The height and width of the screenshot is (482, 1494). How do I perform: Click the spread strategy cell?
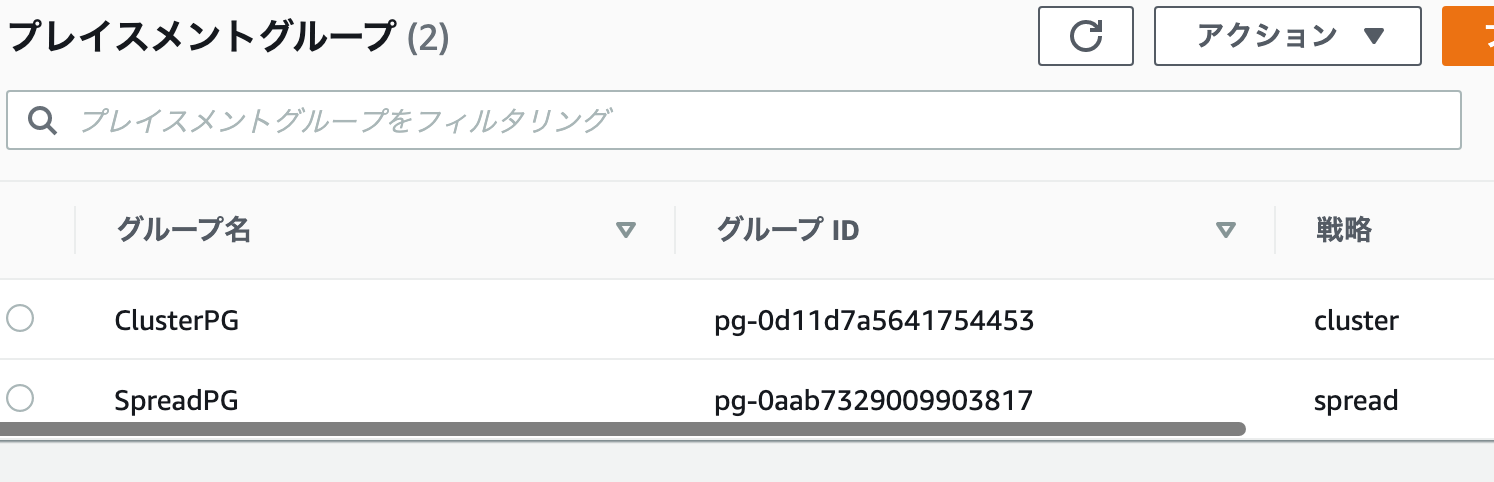(x=1356, y=402)
